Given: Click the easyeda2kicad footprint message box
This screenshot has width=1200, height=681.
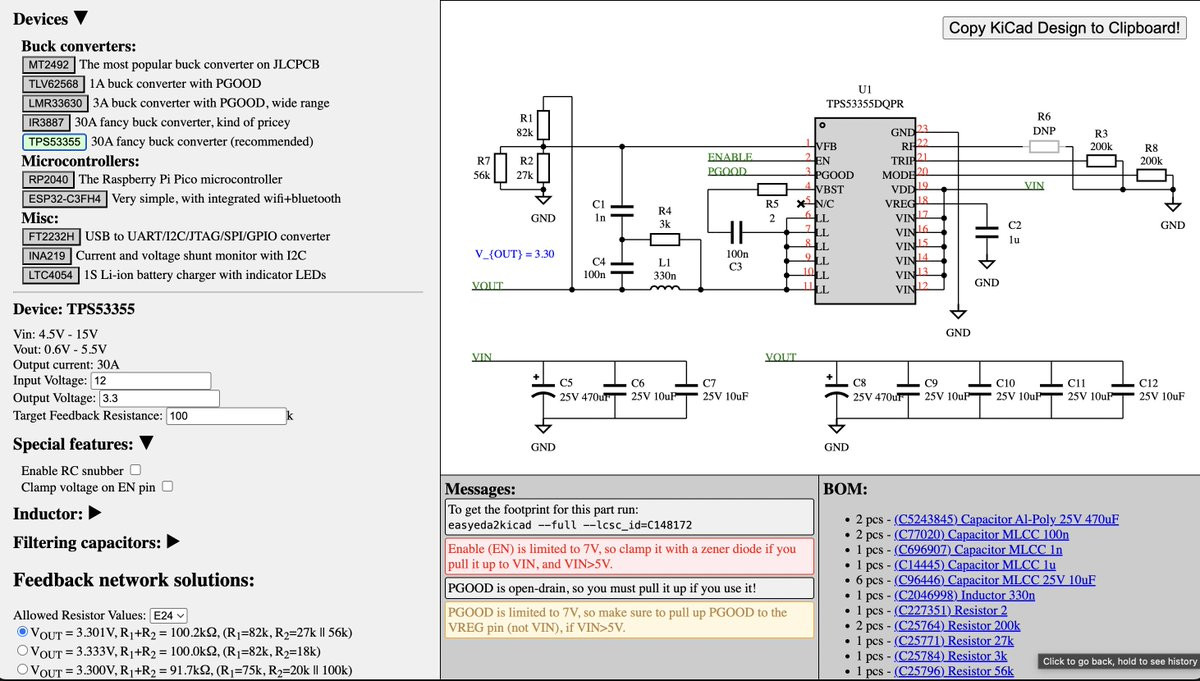Looking at the screenshot, I should click(x=629, y=517).
